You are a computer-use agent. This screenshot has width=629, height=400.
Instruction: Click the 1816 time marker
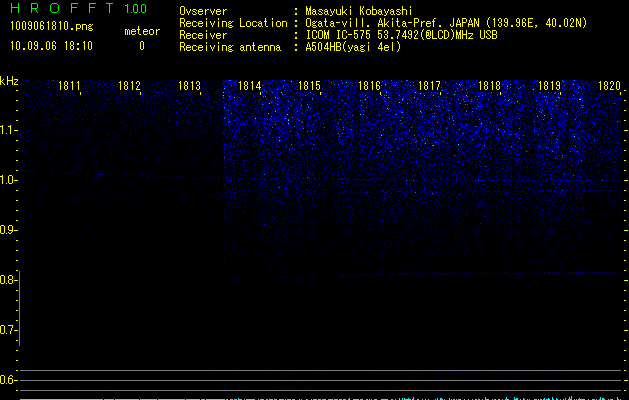[369, 86]
